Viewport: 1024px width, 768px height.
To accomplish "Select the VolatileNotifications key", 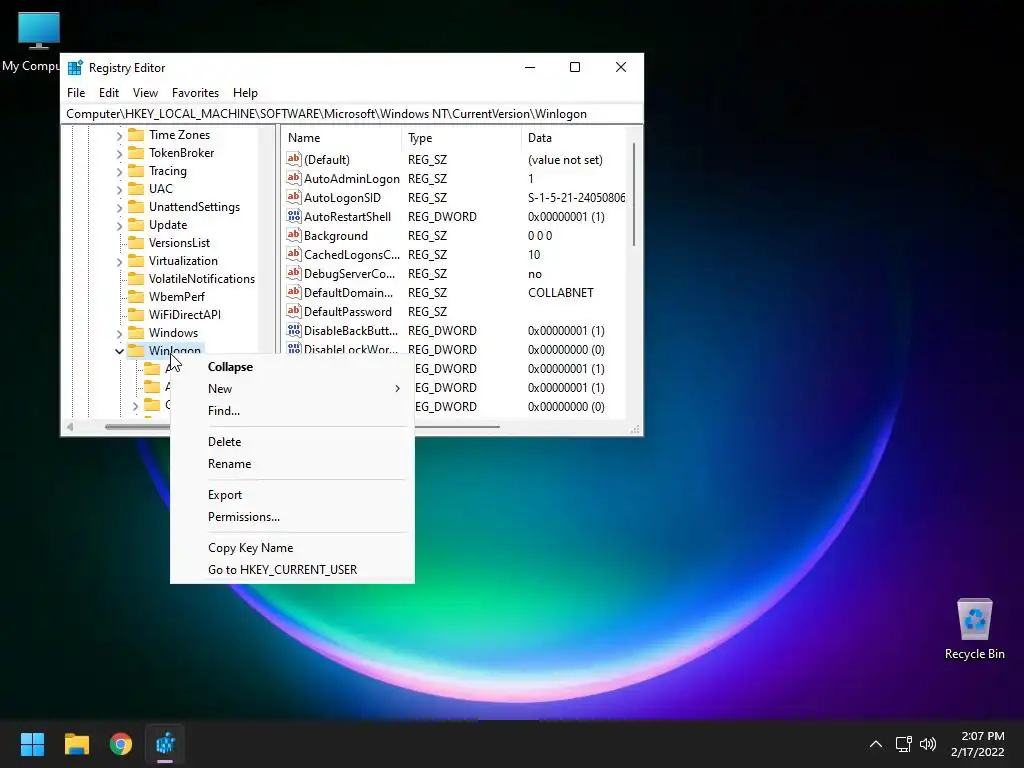I will click(x=202, y=278).
